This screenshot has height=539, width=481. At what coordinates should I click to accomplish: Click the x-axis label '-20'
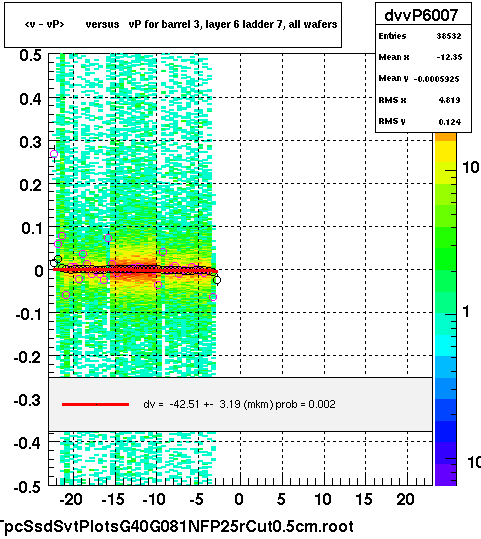pyautogui.click(x=71, y=499)
